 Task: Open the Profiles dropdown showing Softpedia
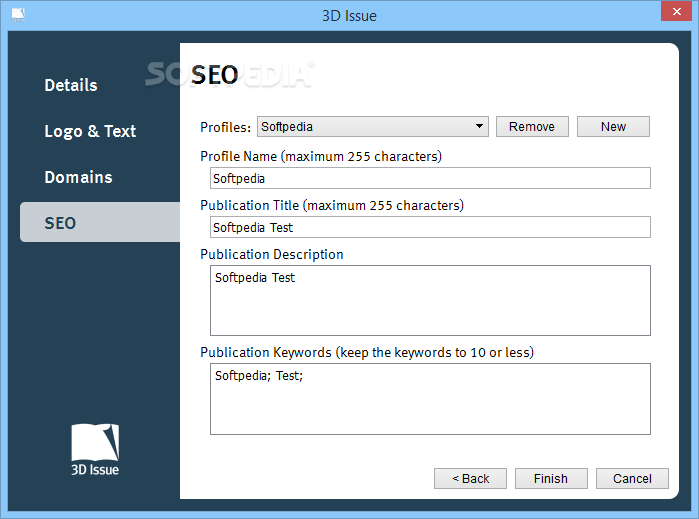click(373, 127)
